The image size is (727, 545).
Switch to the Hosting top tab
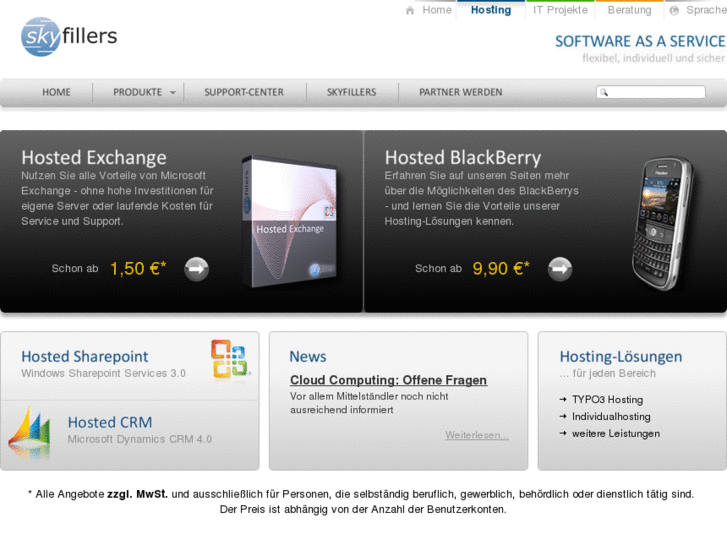coord(491,10)
